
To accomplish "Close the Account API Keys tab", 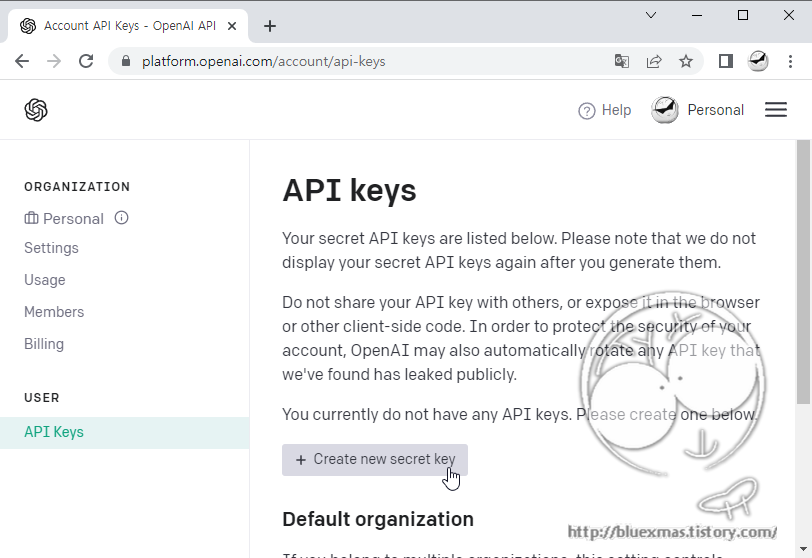I will [x=232, y=26].
